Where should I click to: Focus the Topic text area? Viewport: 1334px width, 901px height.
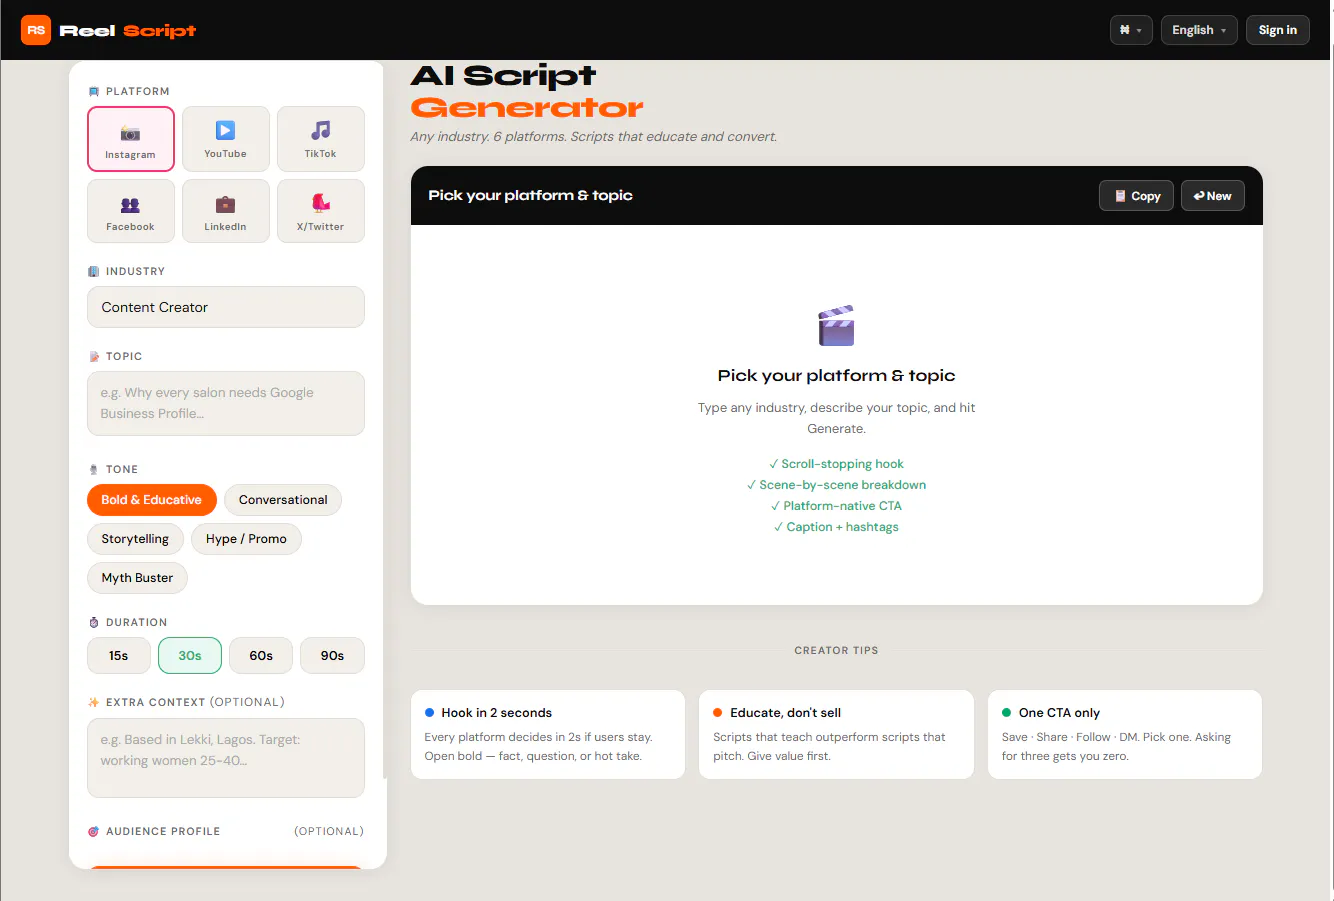tap(226, 403)
